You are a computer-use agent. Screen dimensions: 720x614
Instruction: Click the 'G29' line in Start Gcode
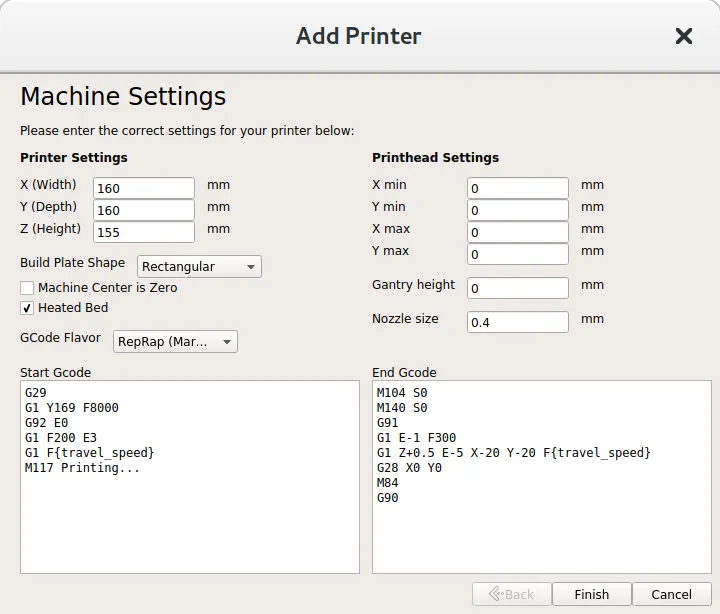point(36,393)
